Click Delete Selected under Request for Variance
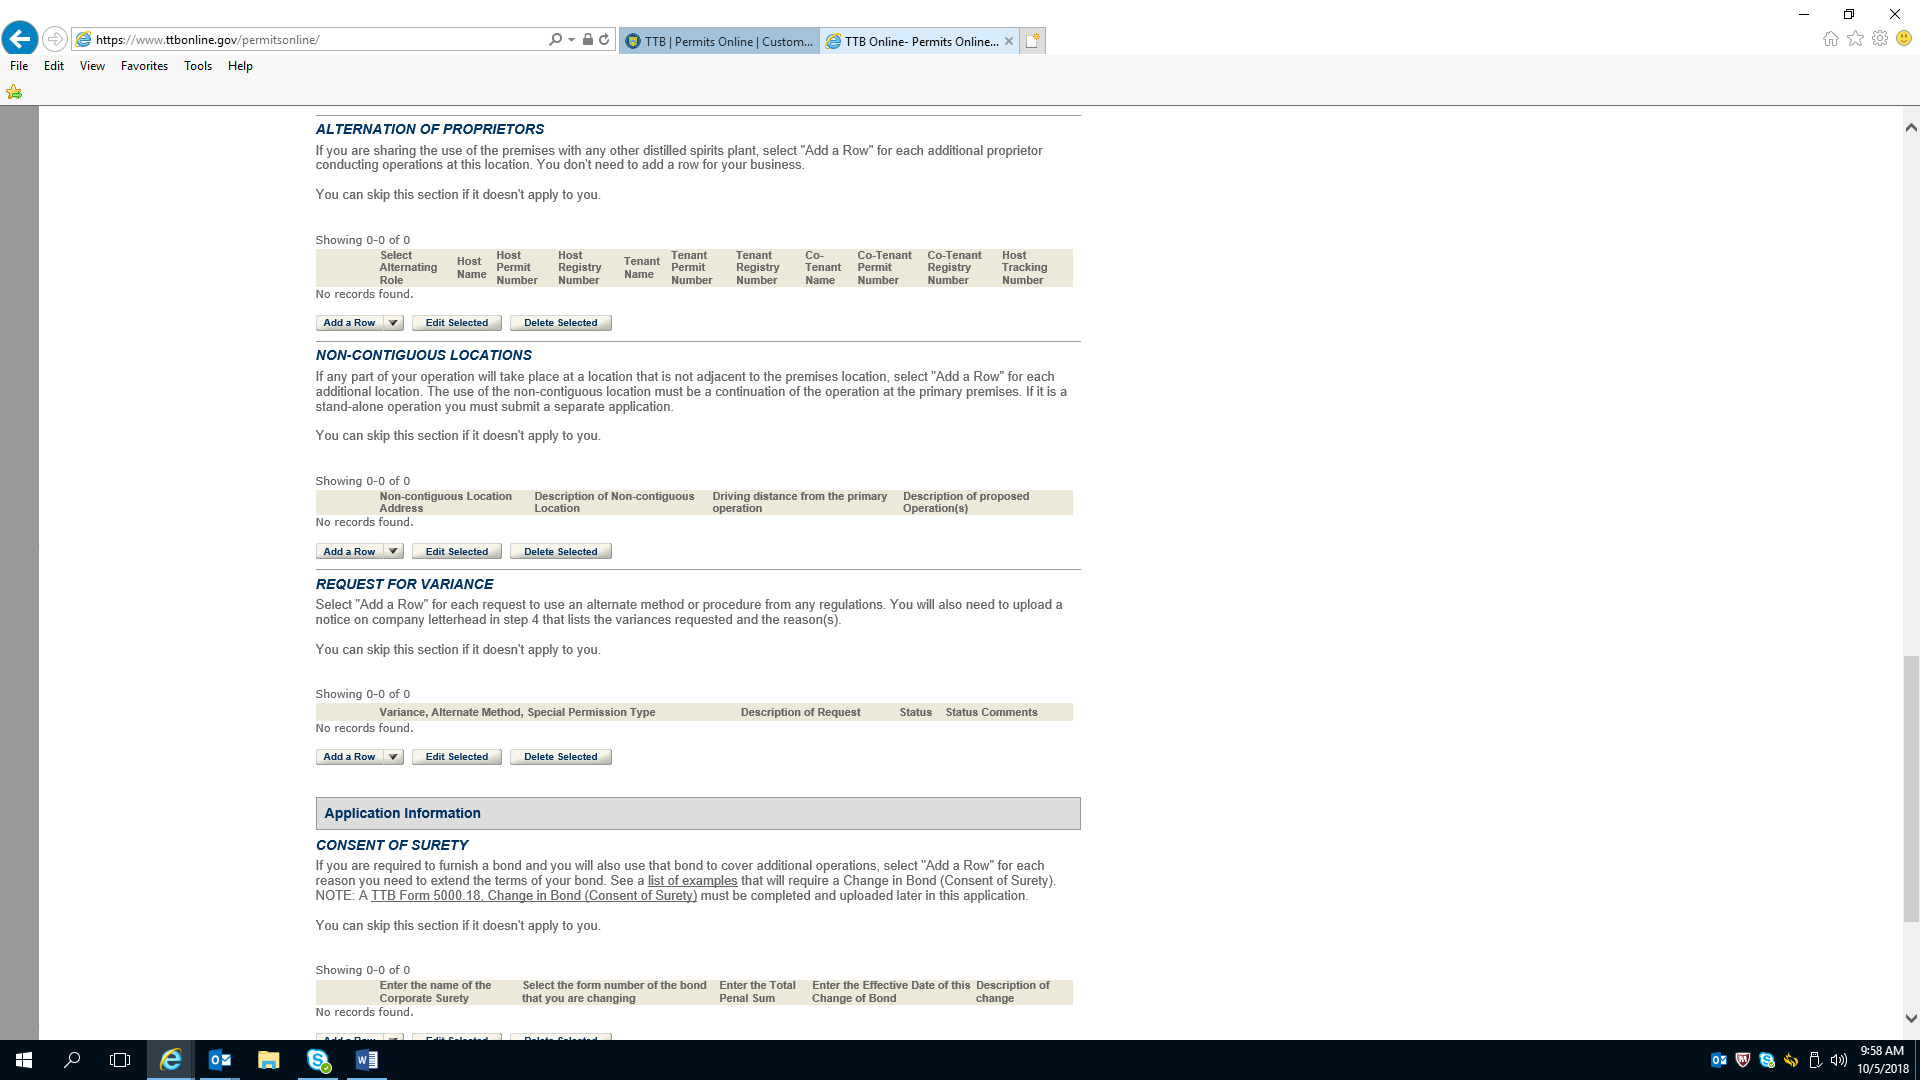 [x=560, y=757]
